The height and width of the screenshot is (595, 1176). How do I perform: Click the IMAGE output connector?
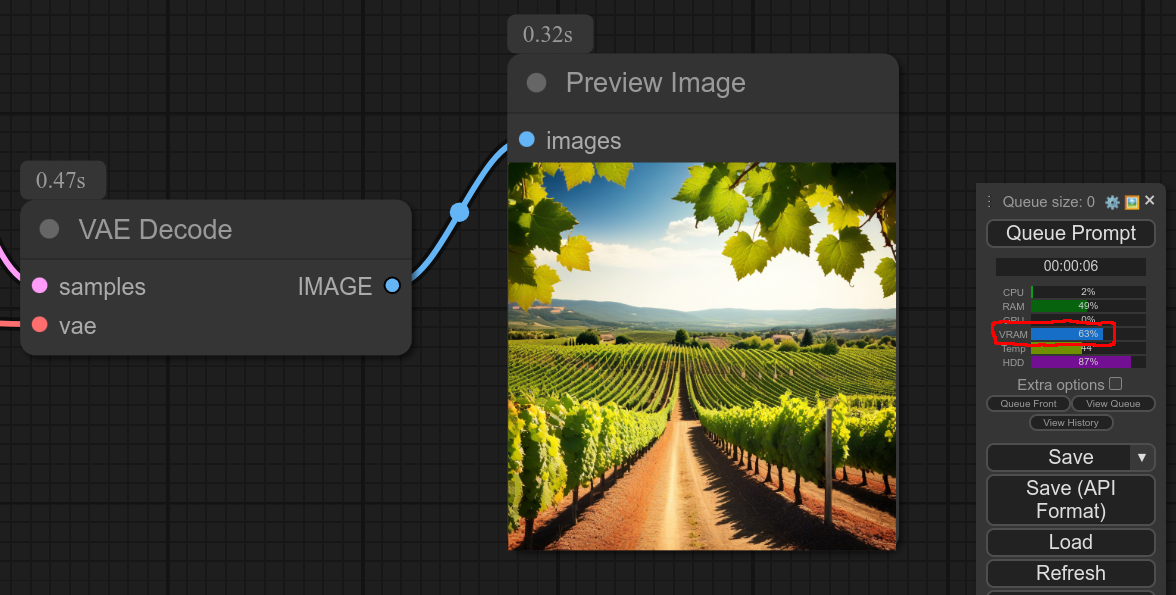[x=392, y=286]
